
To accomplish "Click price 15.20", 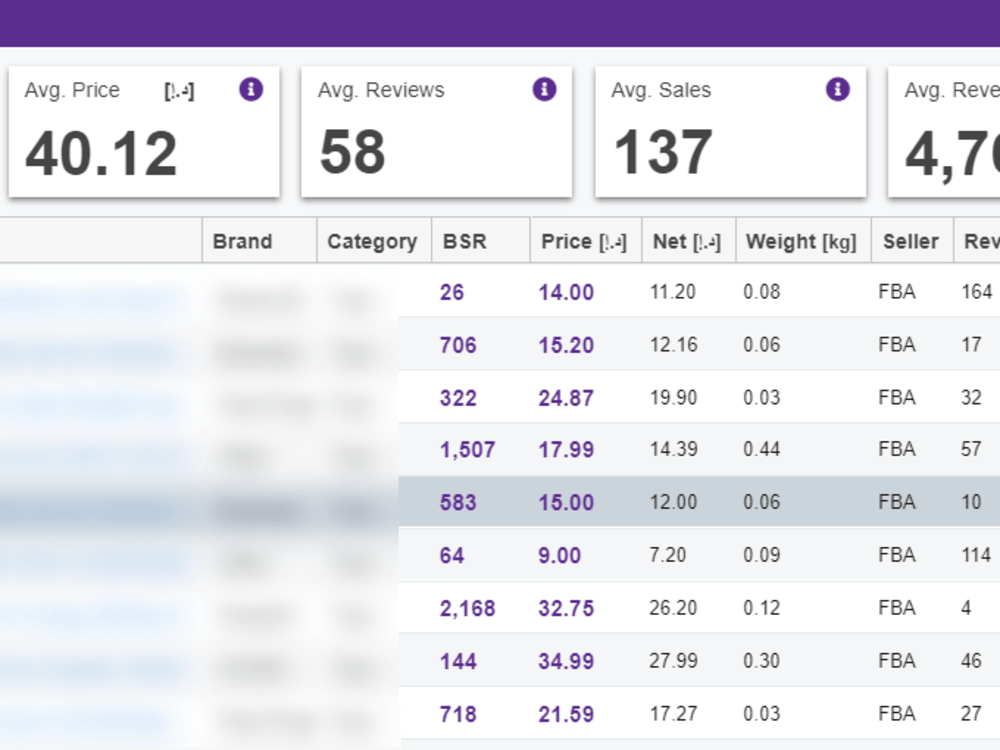I will (566, 345).
